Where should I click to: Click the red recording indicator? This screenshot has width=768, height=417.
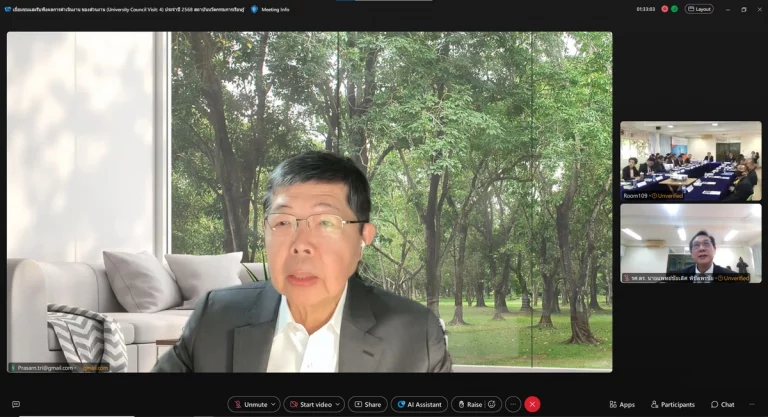coord(664,9)
